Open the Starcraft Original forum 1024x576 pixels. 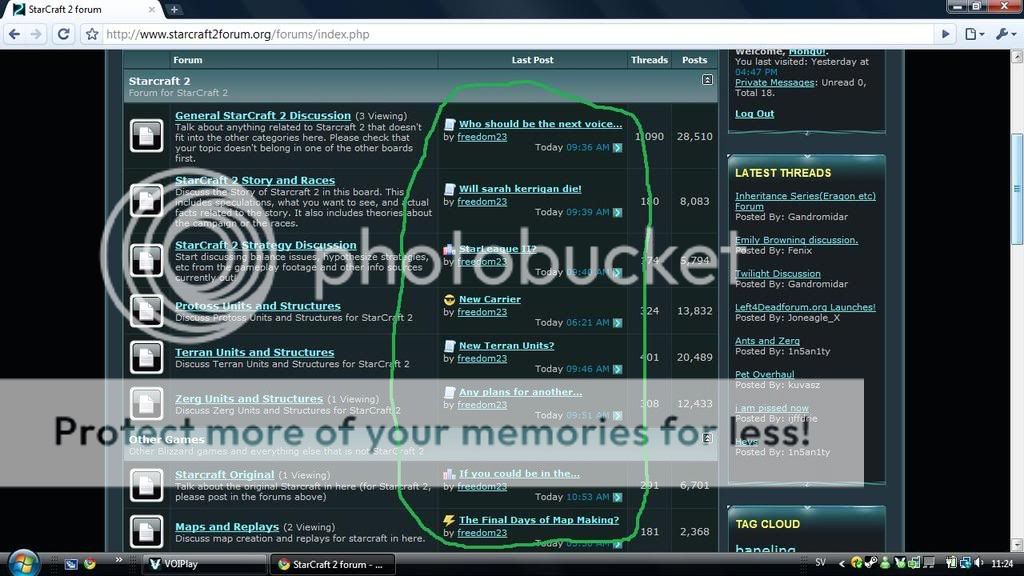pos(224,475)
